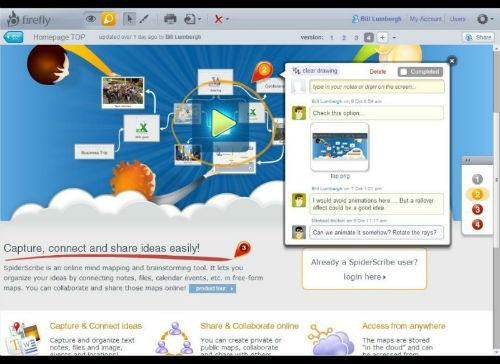This screenshot has height=364, width=500.
Task: Close the comment popup
Action: [452, 61]
